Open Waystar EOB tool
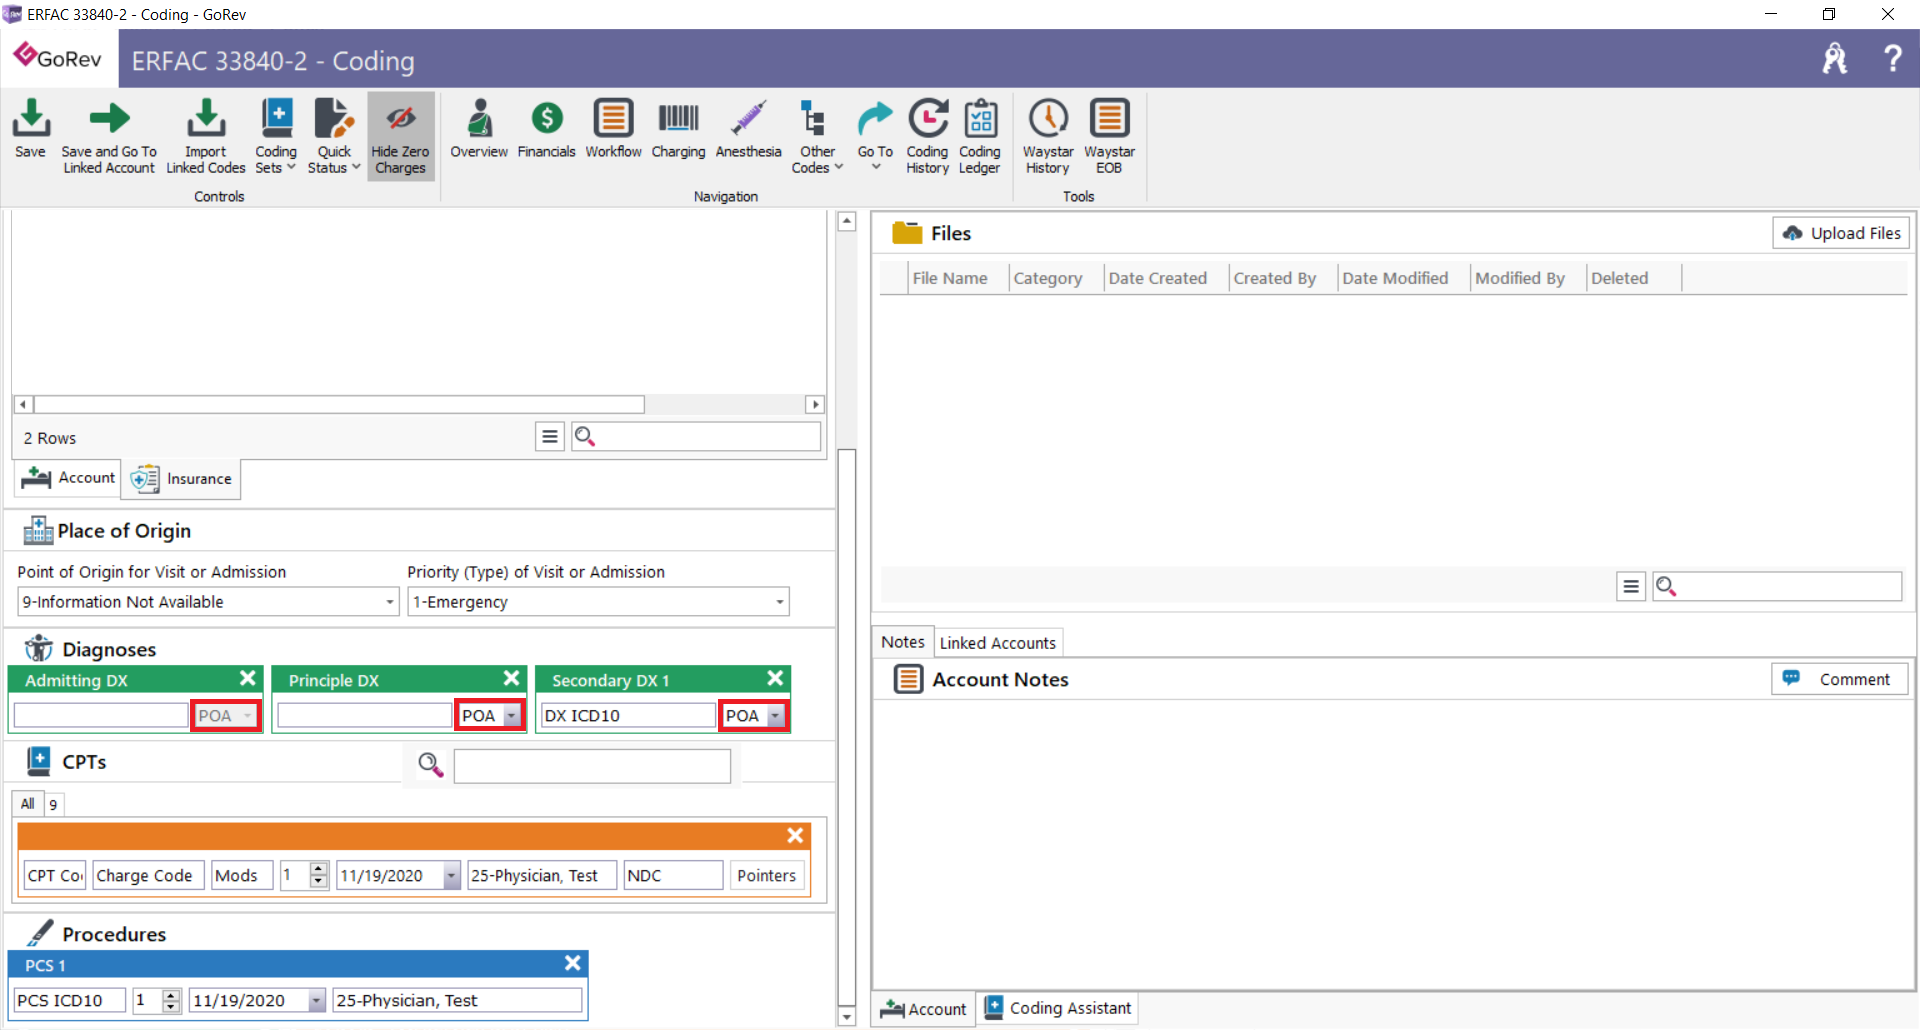1920x1030 pixels. pyautogui.click(x=1109, y=137)
